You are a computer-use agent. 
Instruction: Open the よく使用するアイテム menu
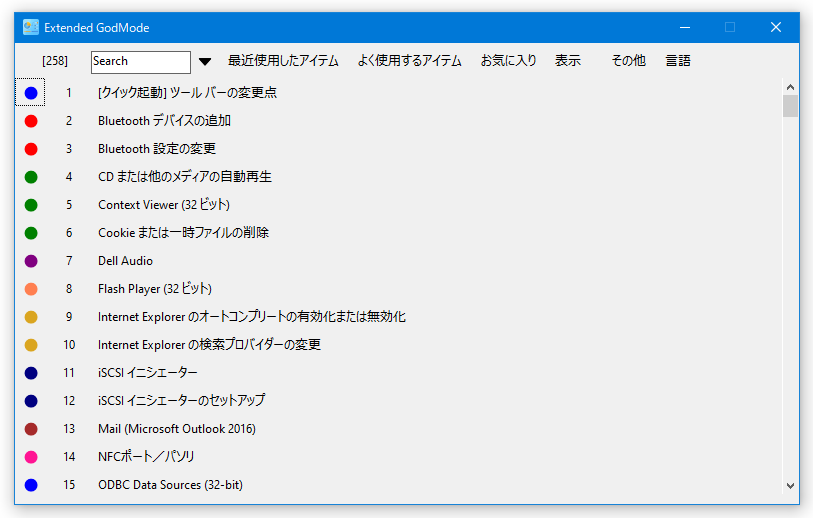[x=409, y=61]
